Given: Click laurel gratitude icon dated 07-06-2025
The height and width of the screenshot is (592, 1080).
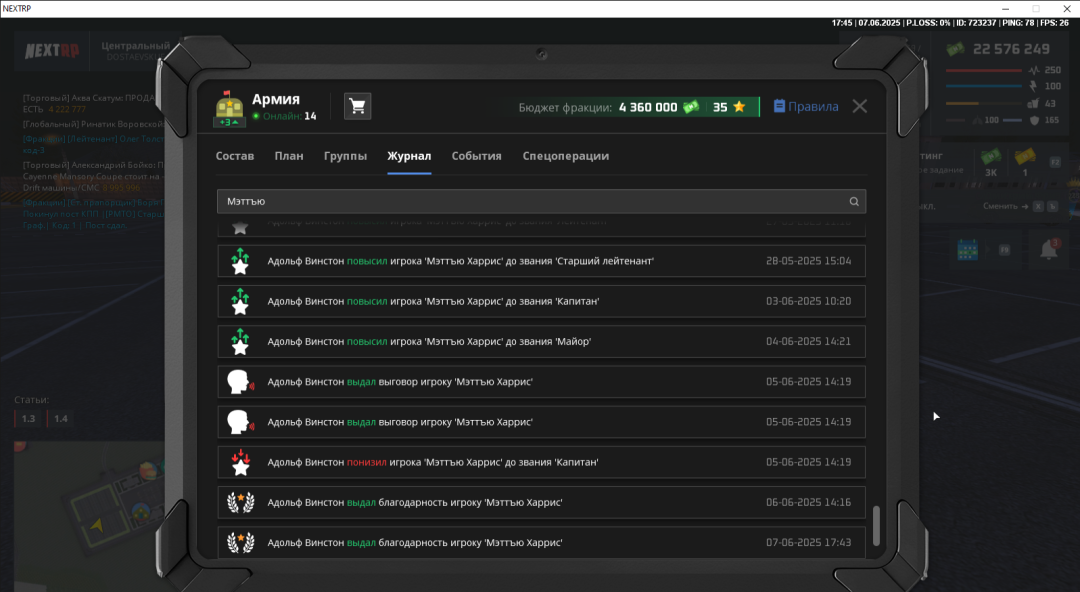Looking at the screenshot, I should pos(239,542).
